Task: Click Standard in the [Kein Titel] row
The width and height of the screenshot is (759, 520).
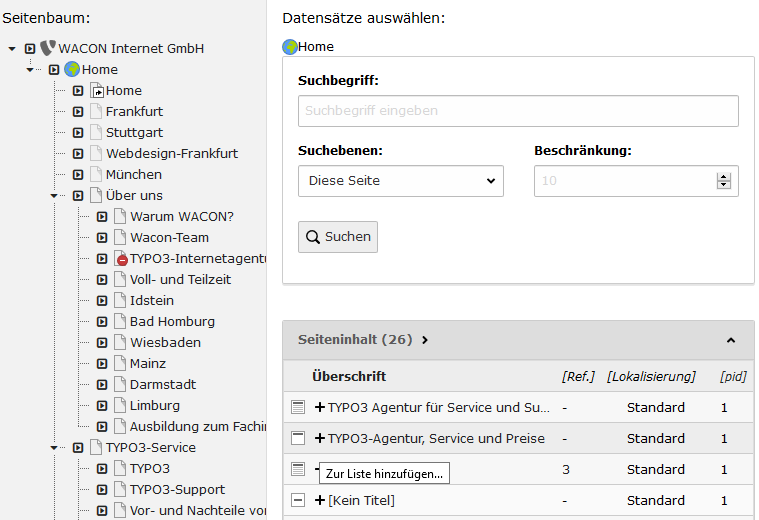Action: click(655, 500)
